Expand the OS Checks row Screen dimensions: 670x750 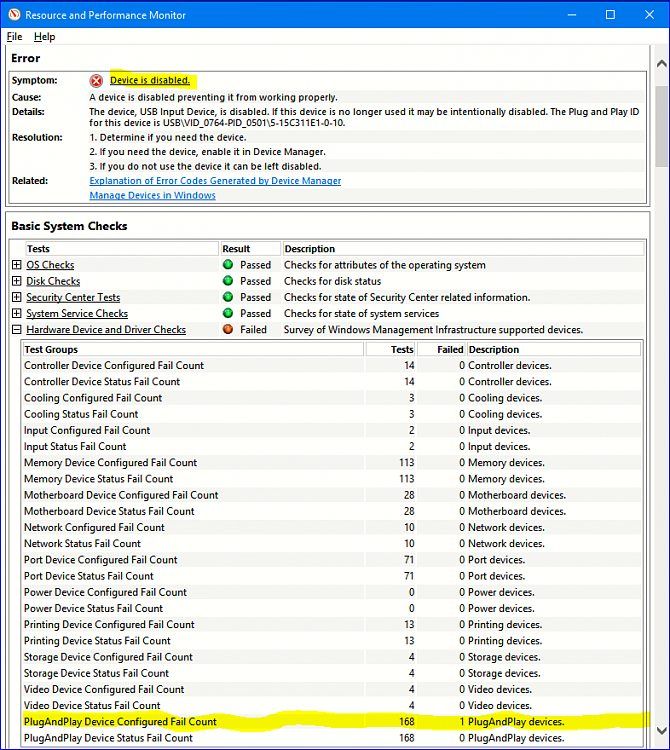click(x=17, y=265)
